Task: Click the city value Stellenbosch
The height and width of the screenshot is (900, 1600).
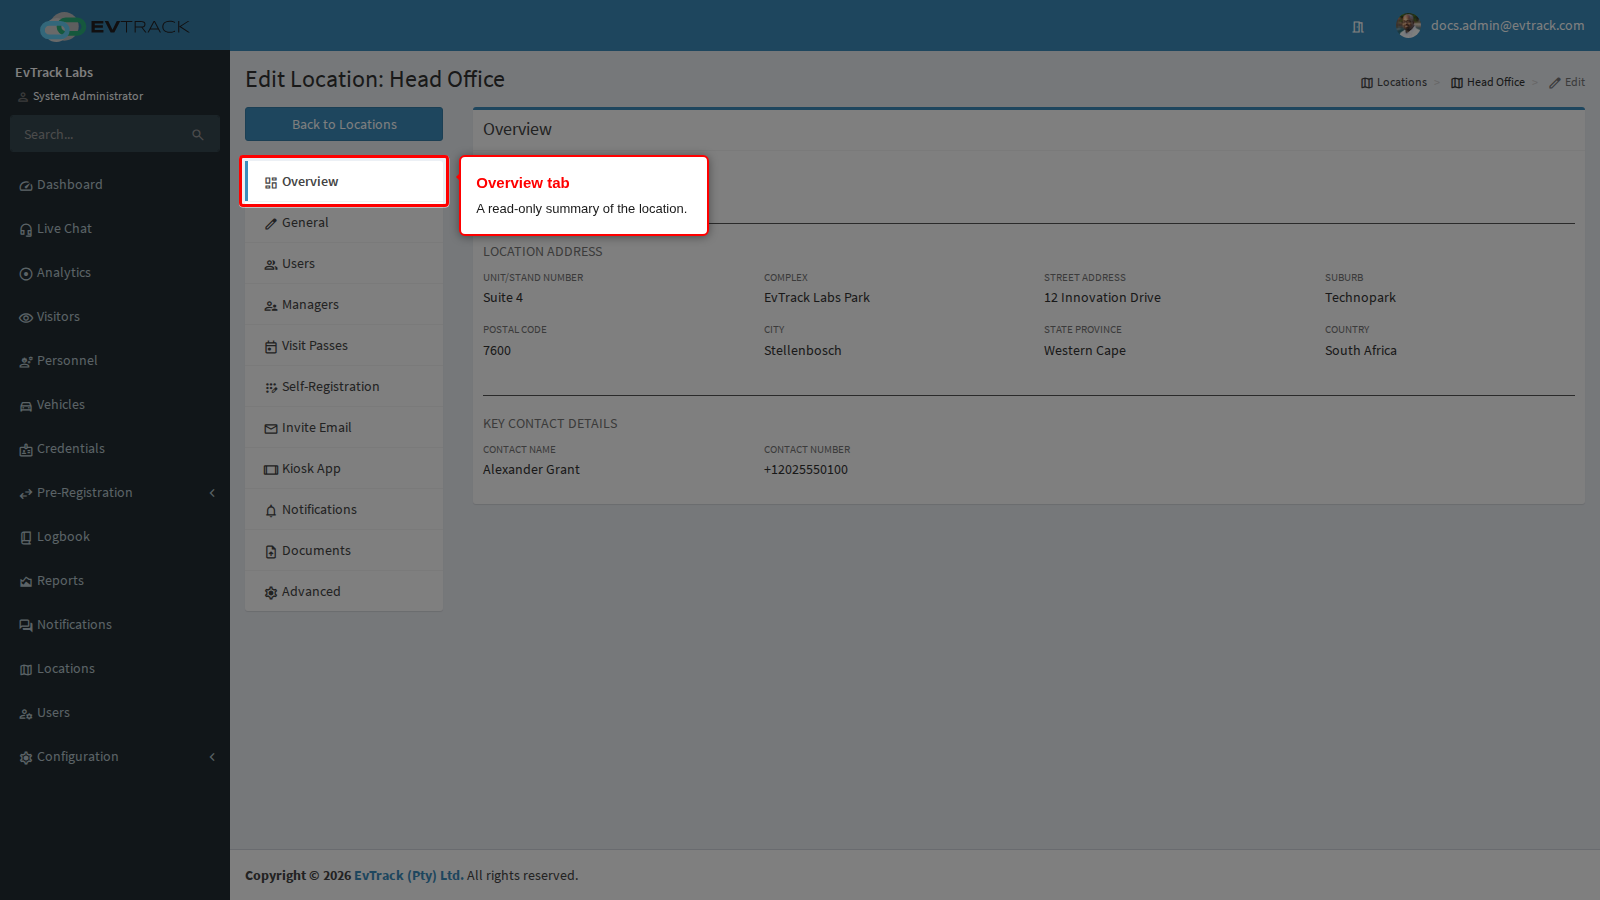Action: pyautogui.click(x=803, y=351)
